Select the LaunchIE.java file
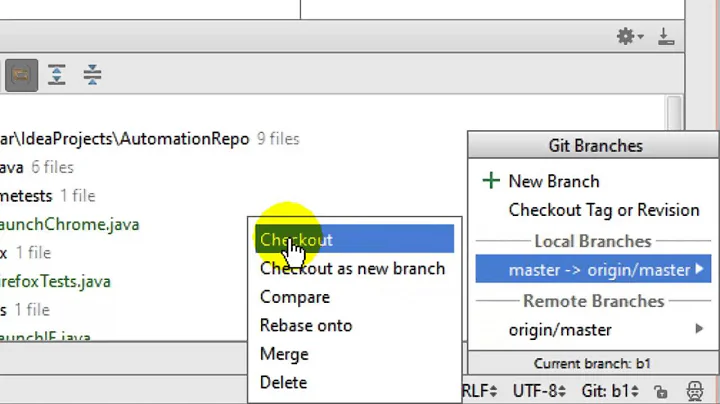The height and width of the screenshot is (404, 720). click(45, 337)
